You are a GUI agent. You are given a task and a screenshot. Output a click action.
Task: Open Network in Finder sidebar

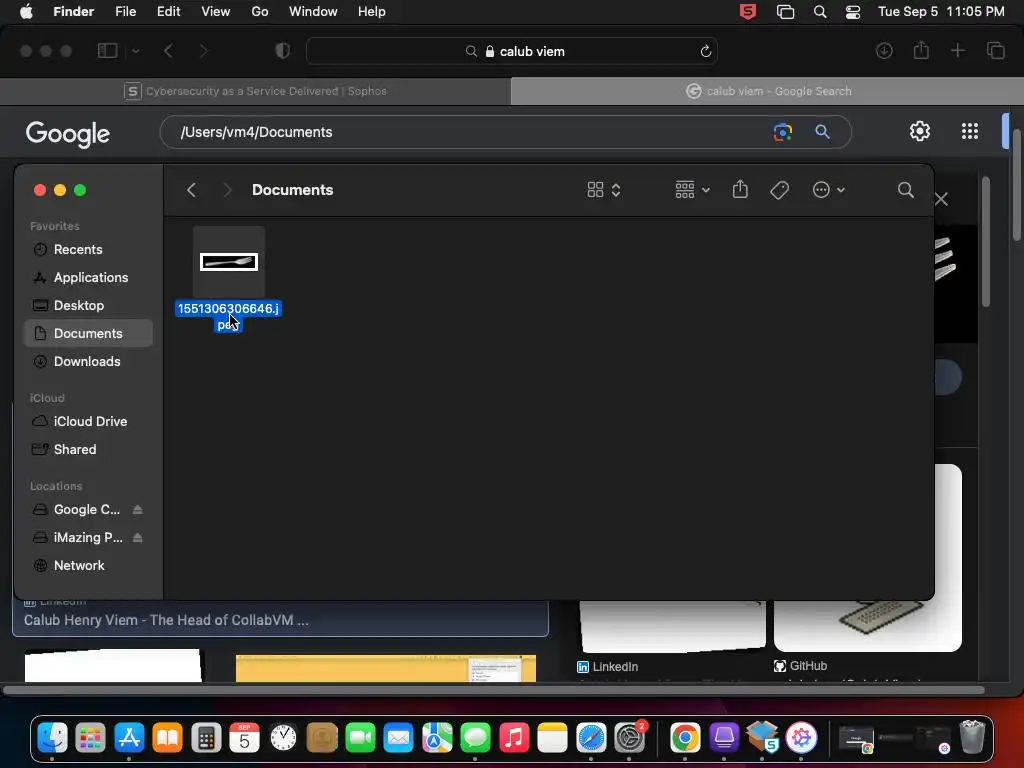pyautogui.click(x=88, y=566)
